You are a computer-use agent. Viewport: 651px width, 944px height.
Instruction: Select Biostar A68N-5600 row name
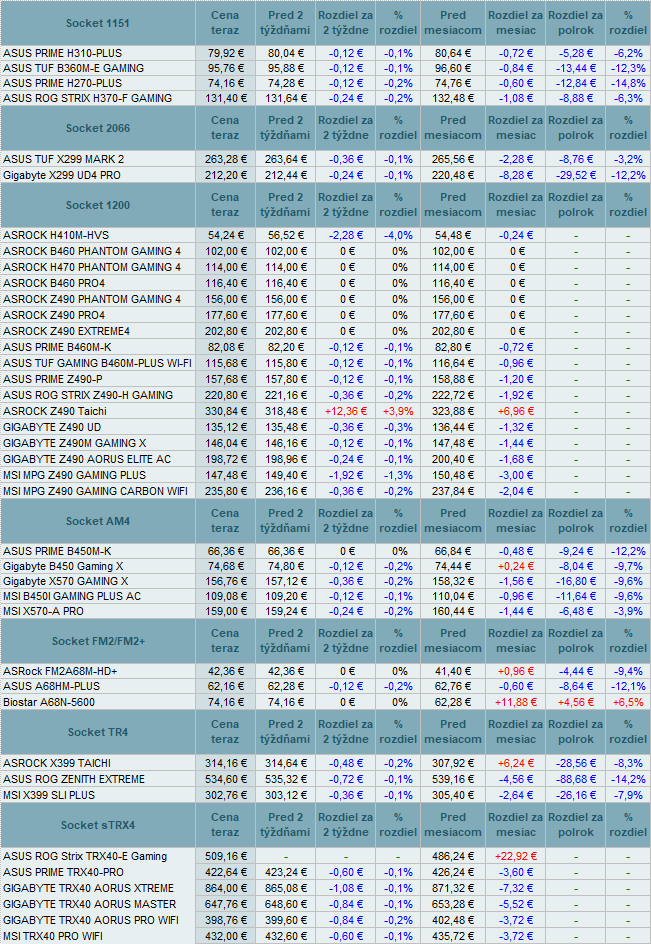(x=49, y=702)
